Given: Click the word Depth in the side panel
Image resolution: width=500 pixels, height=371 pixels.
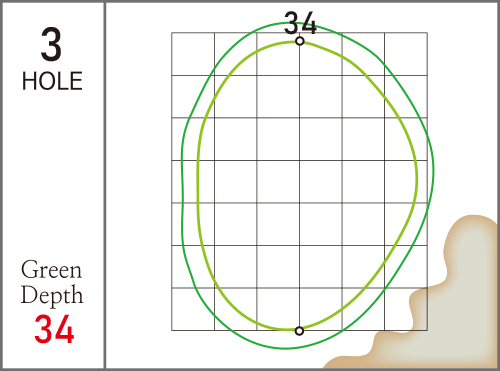Looking at the screenshot, I should [52, 295].
